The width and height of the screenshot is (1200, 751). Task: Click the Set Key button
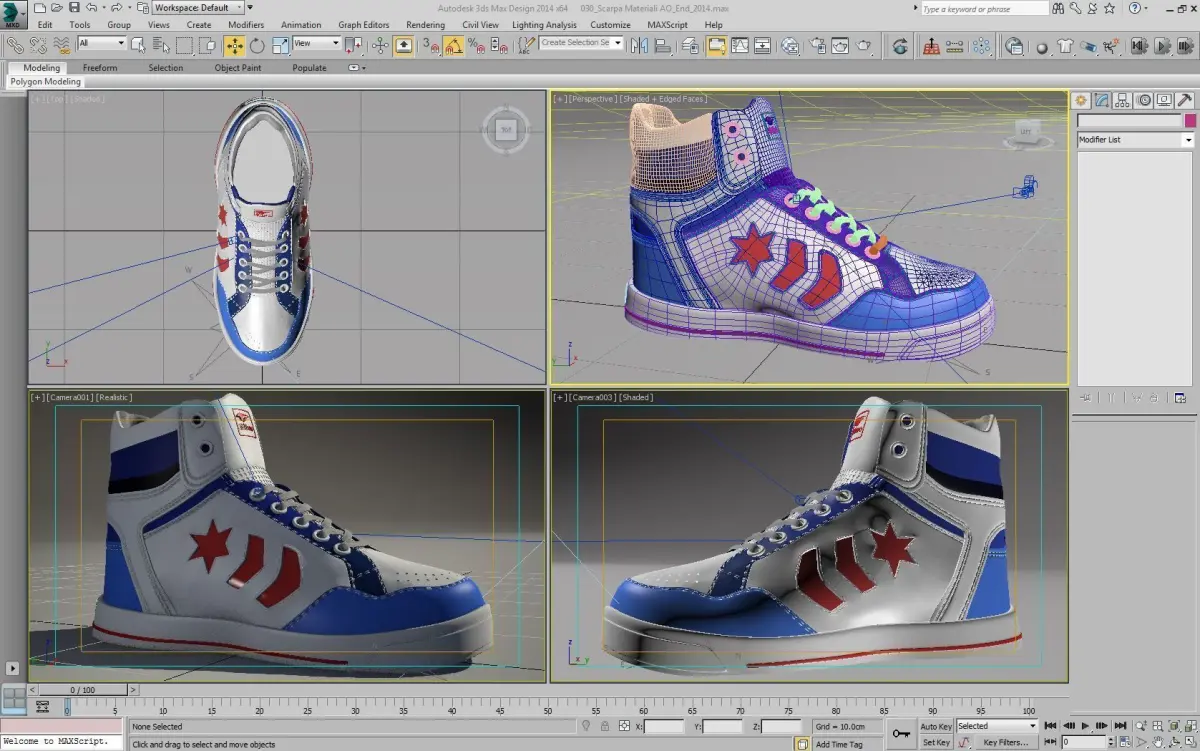pyautogui.click(x=937, y=743)
